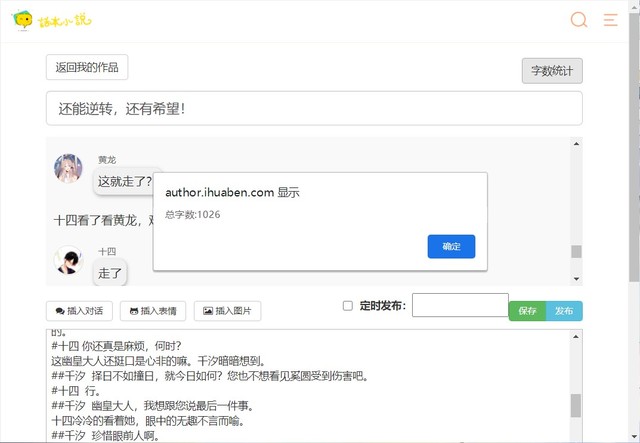The height and width of the screenshot is (443, 640).
Task: Enable the 定时发布 checkbox
Action: [348, 306]
